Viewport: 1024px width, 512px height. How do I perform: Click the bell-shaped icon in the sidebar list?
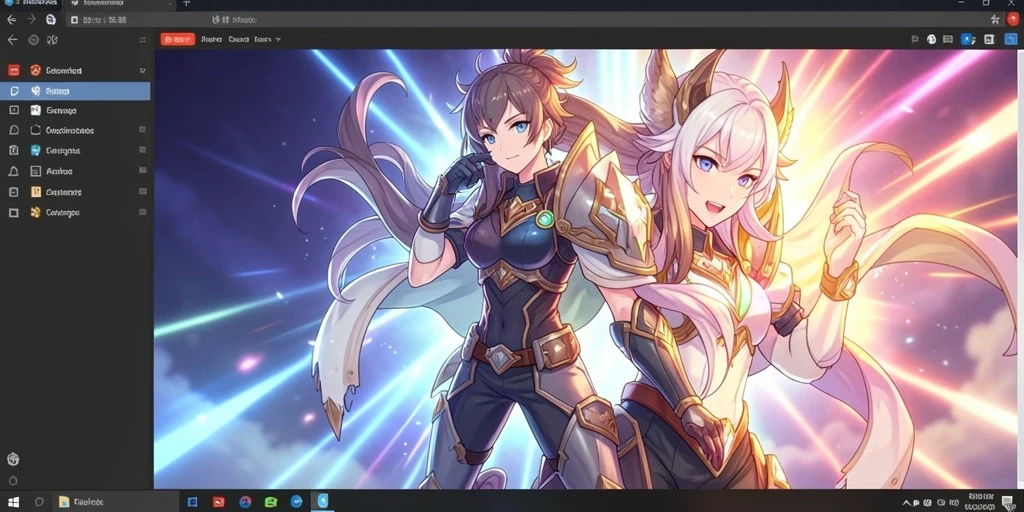(14, 171)
